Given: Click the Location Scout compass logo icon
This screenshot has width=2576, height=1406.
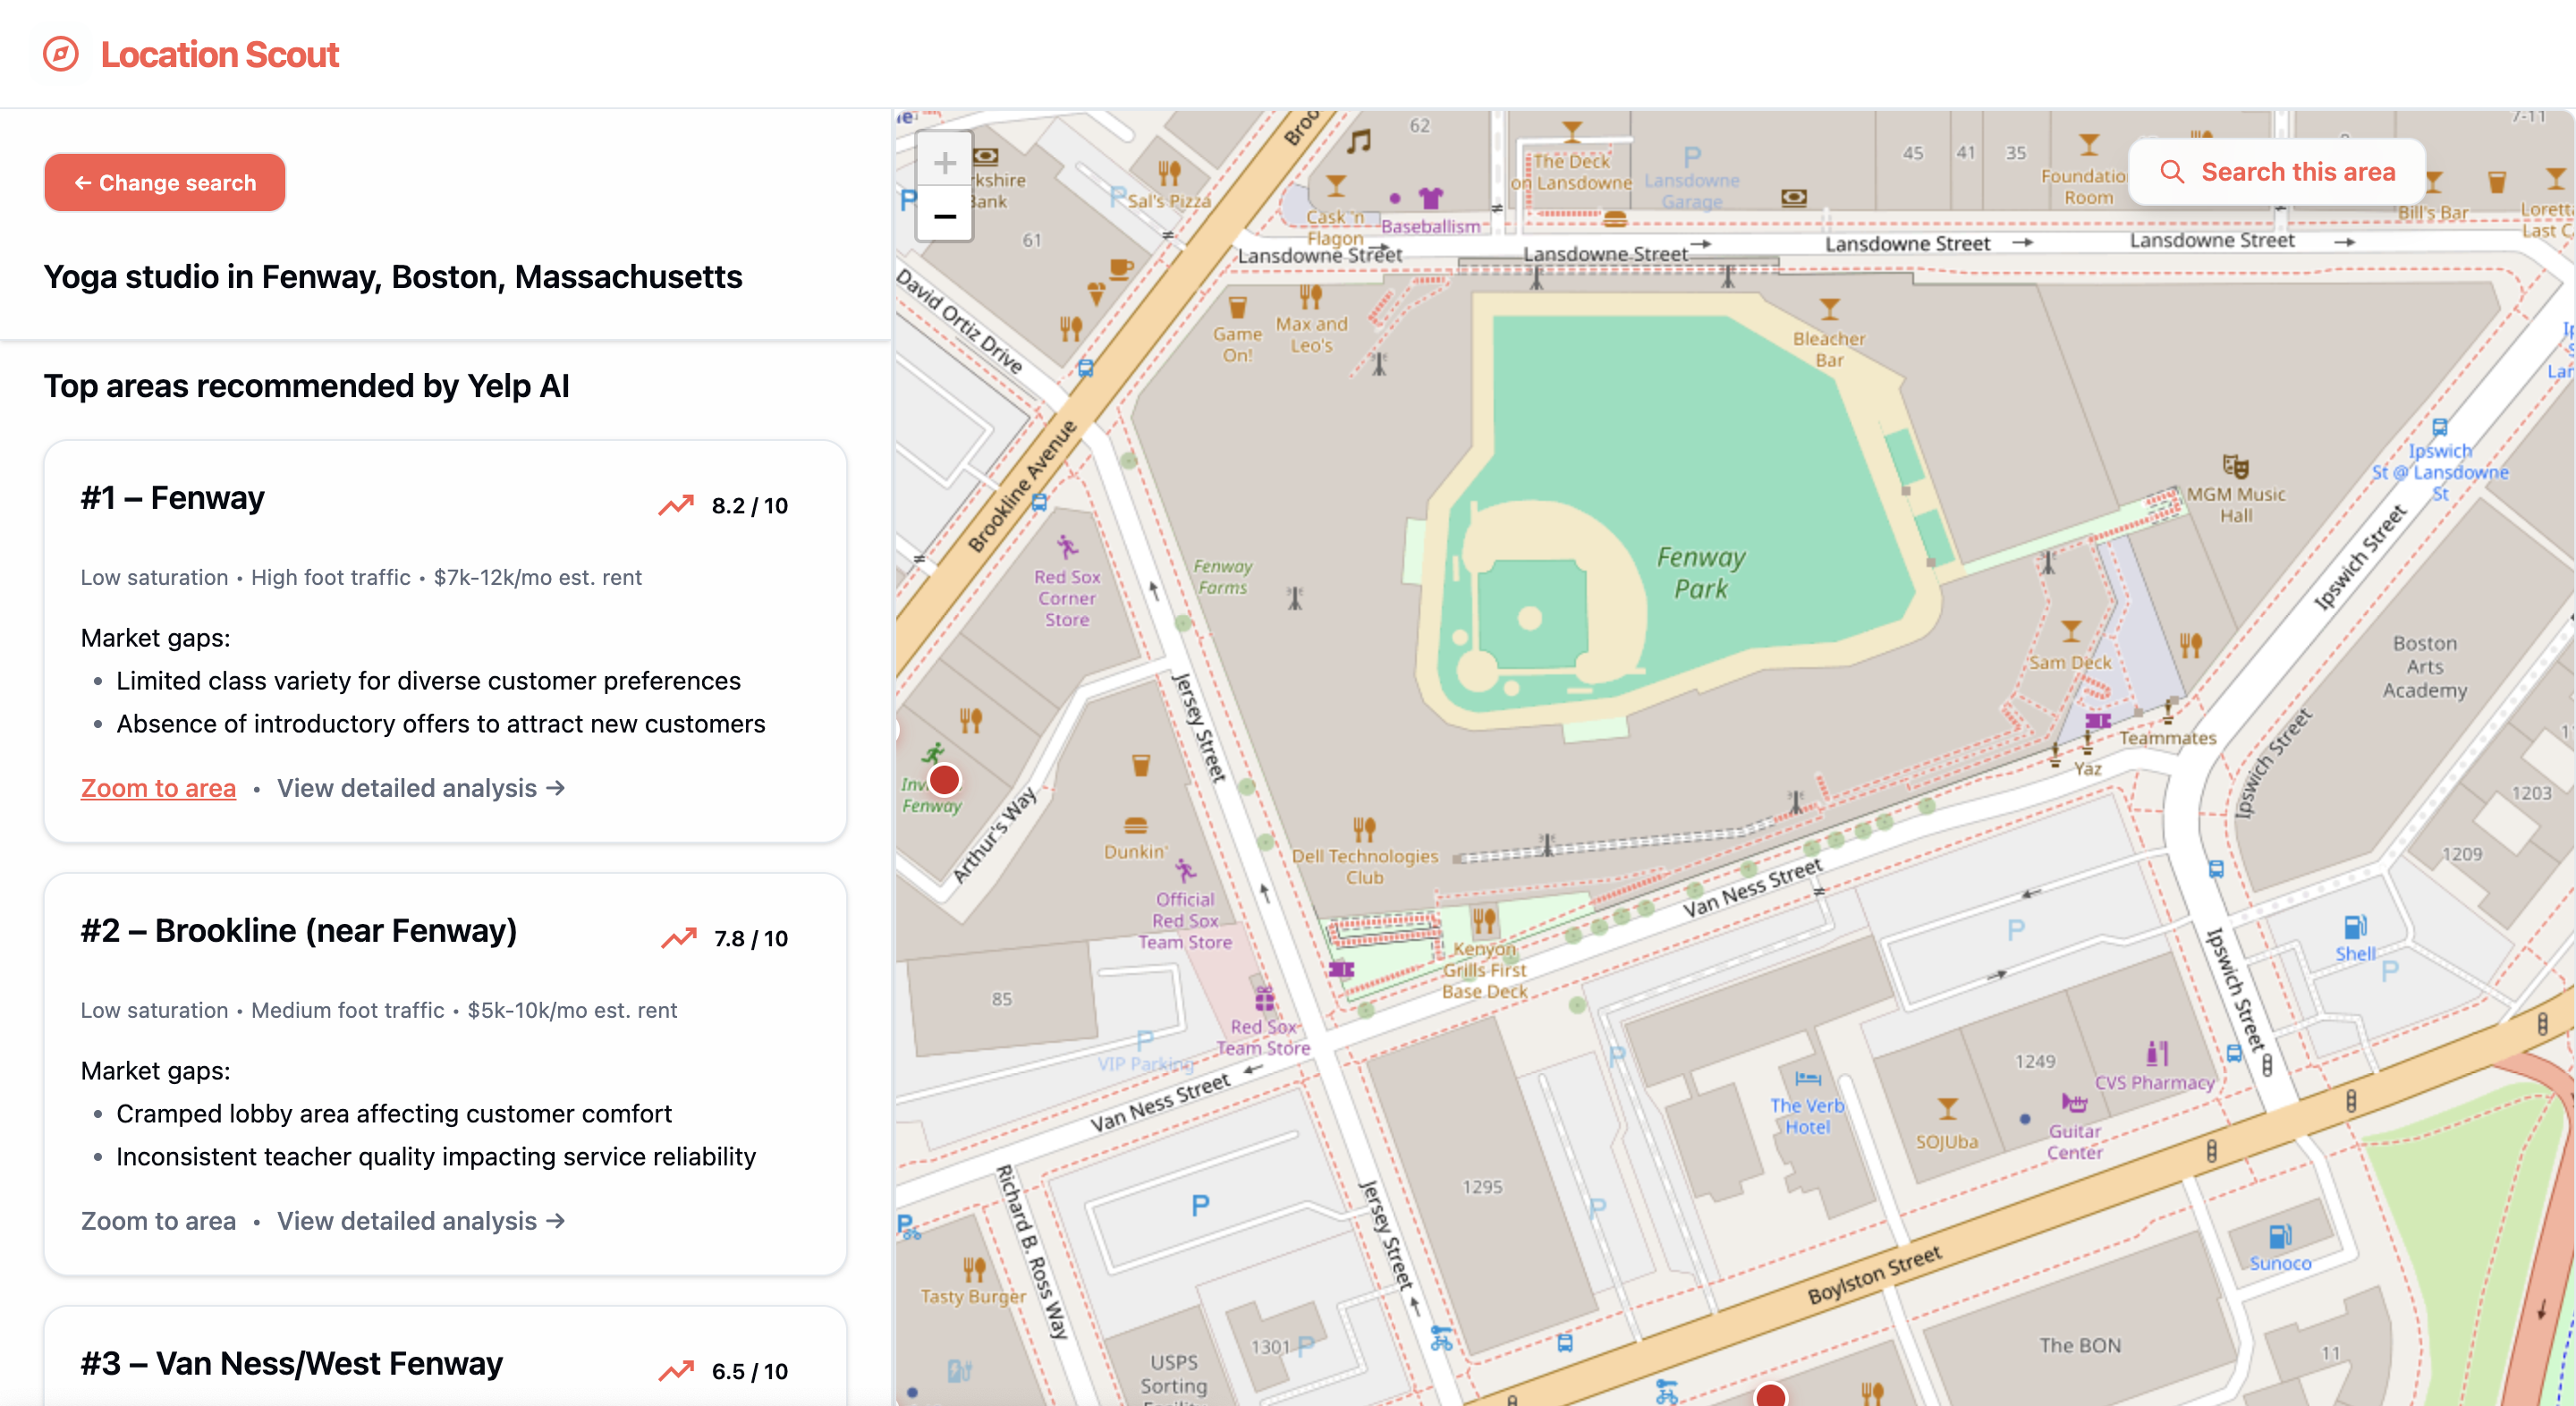Looking at the screenshot, I should [61, 54].
